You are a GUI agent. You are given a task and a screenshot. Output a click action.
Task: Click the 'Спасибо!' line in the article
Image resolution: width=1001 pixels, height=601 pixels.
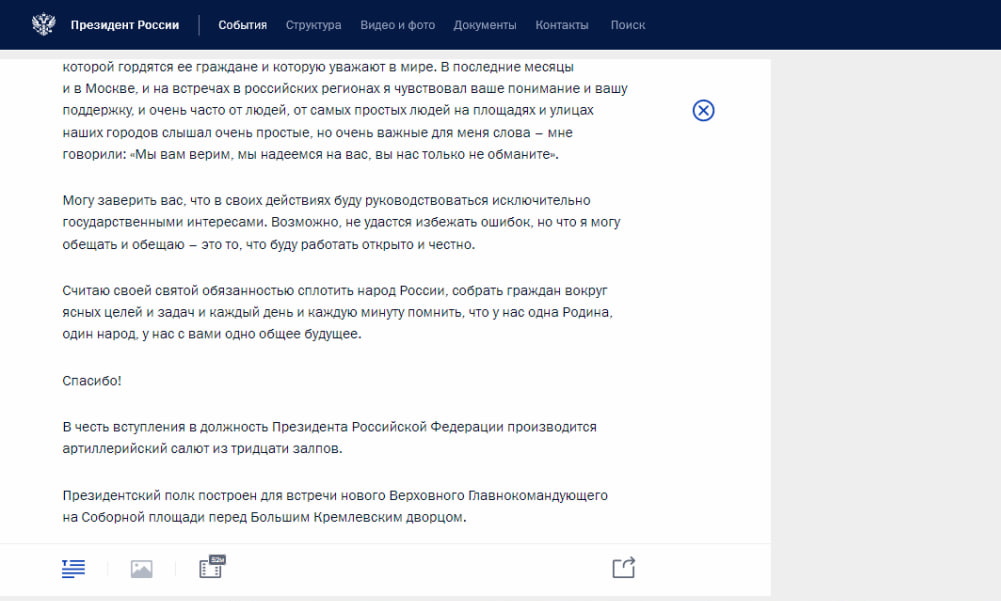tap(92, 381)
